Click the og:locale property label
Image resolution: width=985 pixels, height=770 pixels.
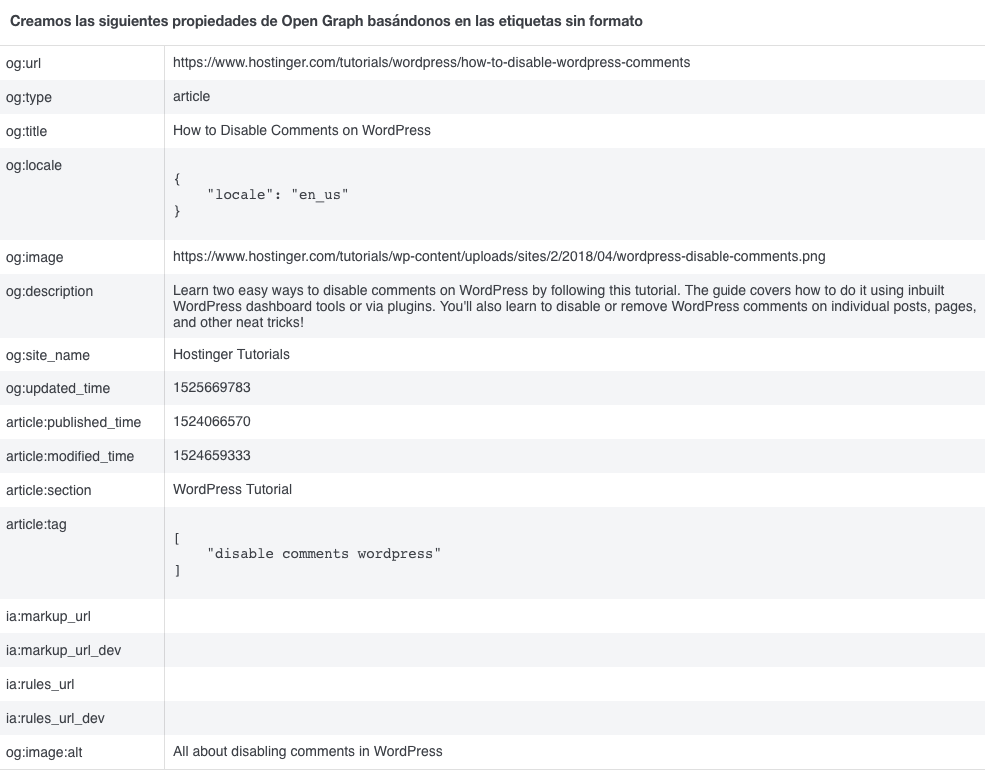pyautogui.click(x=34, y=165)
